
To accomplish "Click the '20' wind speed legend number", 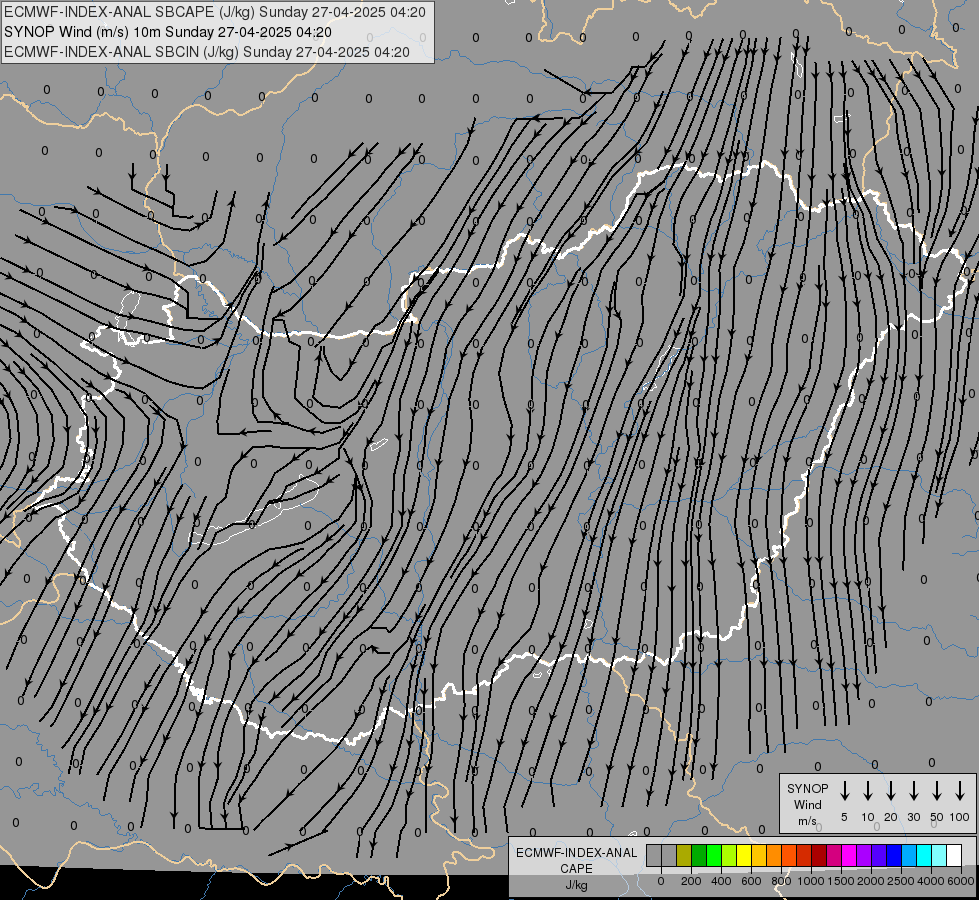I will [x=891, y=817].
